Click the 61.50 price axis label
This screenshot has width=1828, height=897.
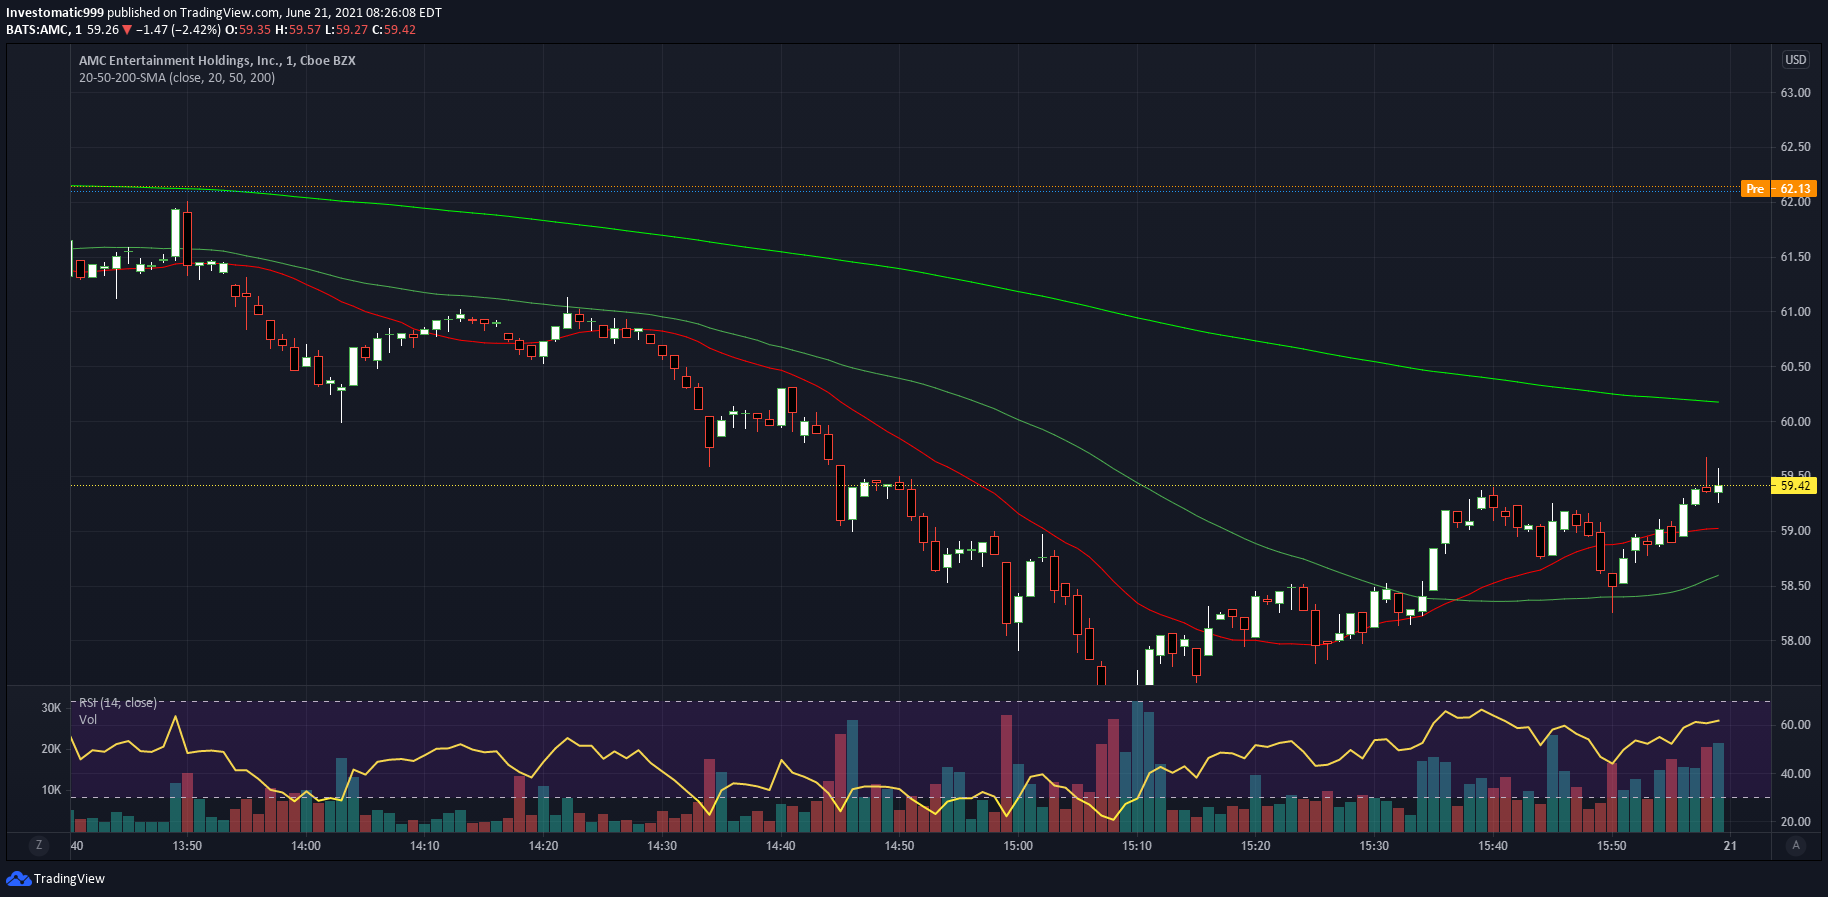pyautogui.click(x=1795, y=257)
